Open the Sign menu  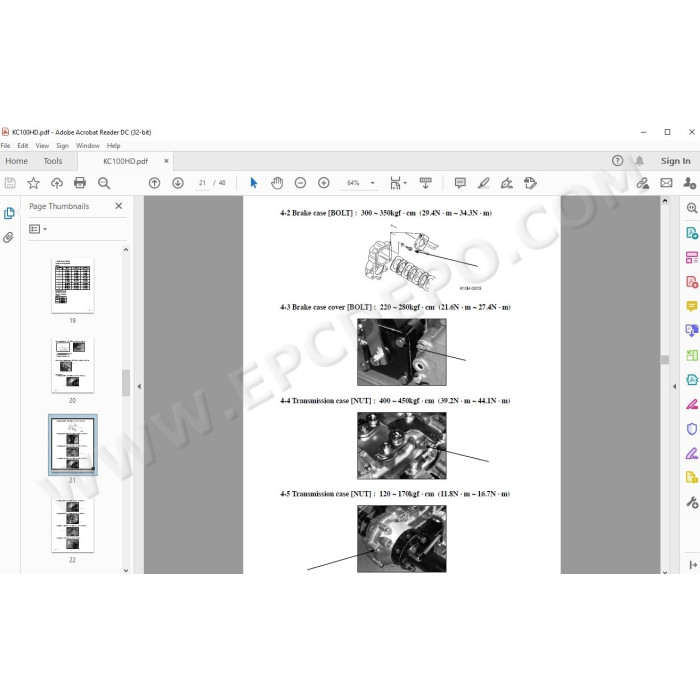point(62,146)
